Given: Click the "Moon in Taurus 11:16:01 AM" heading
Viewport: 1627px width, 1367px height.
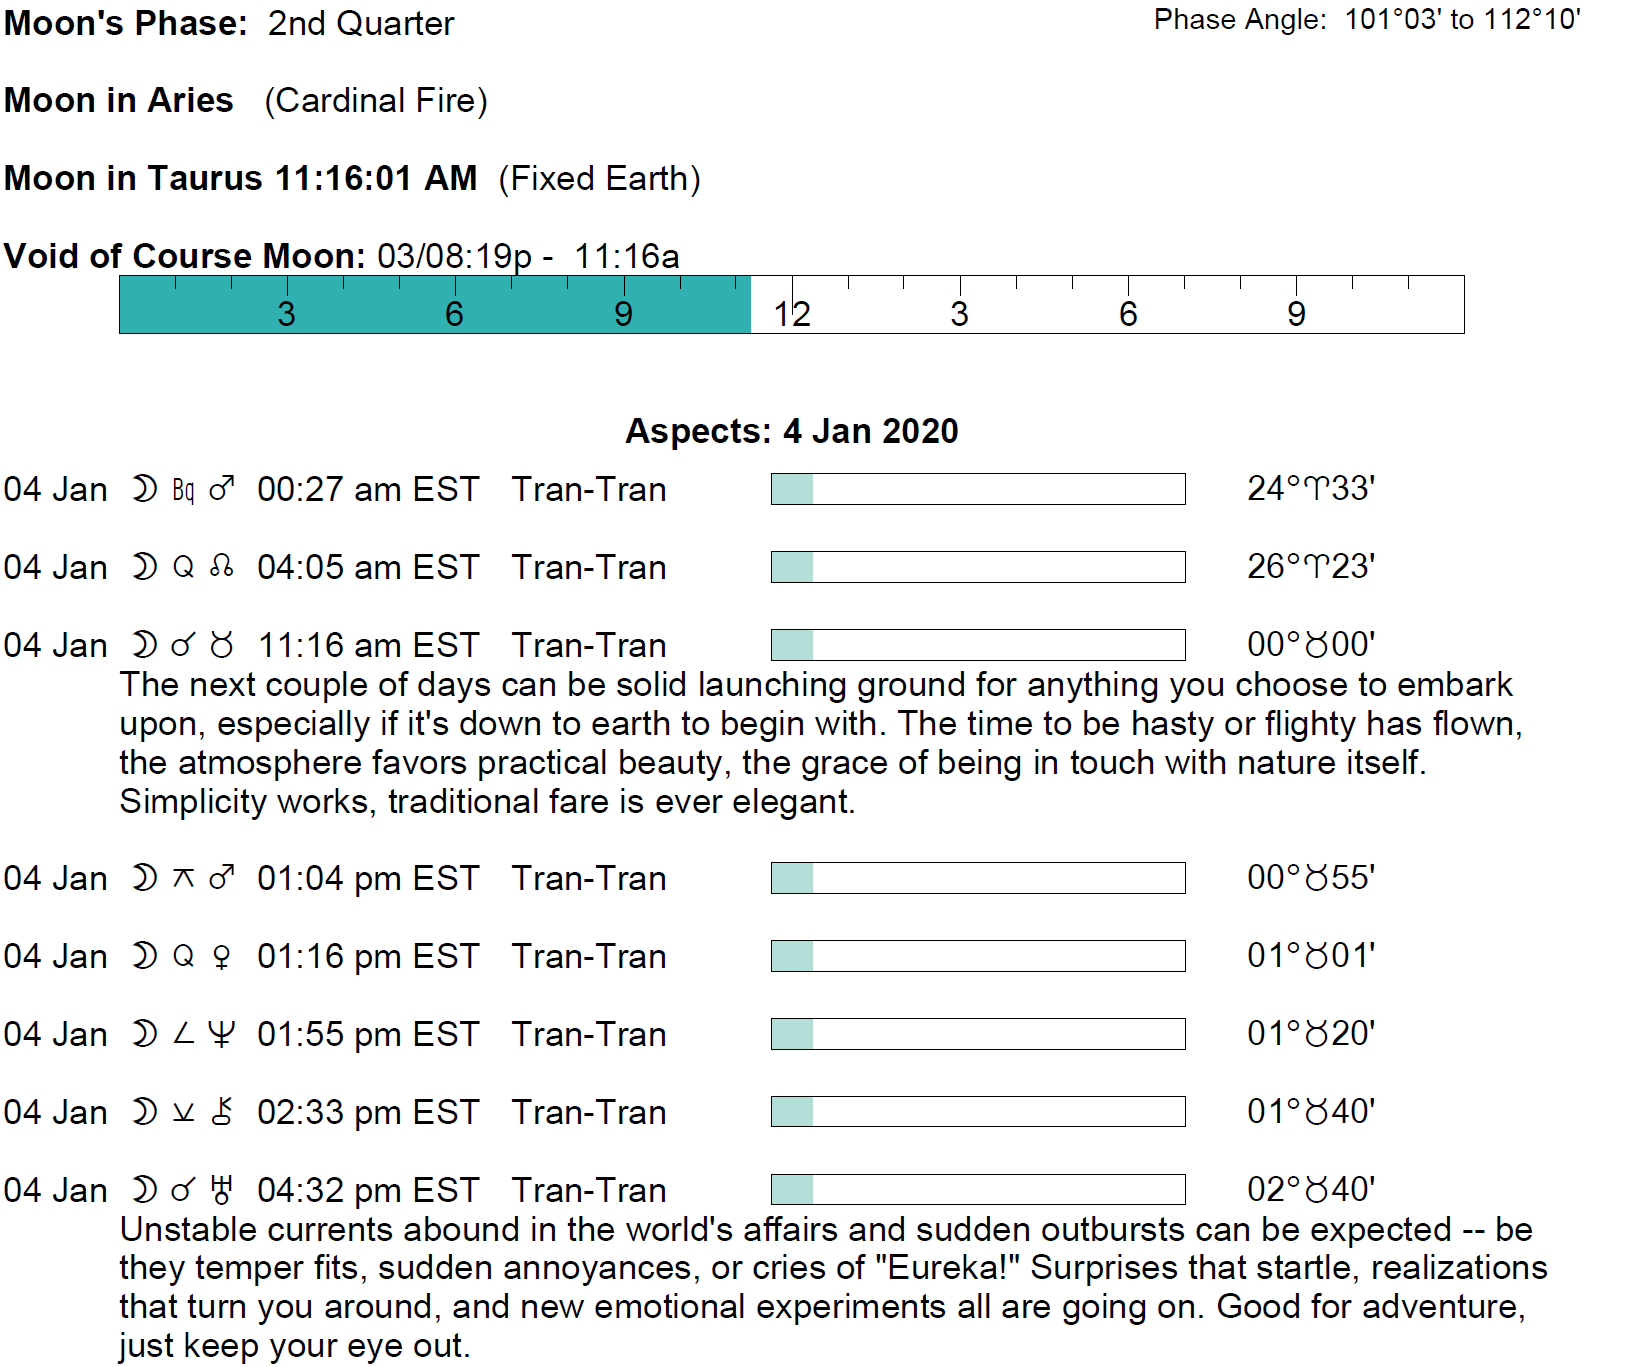Looking at the screenshot, I should [x=241, y=178].
